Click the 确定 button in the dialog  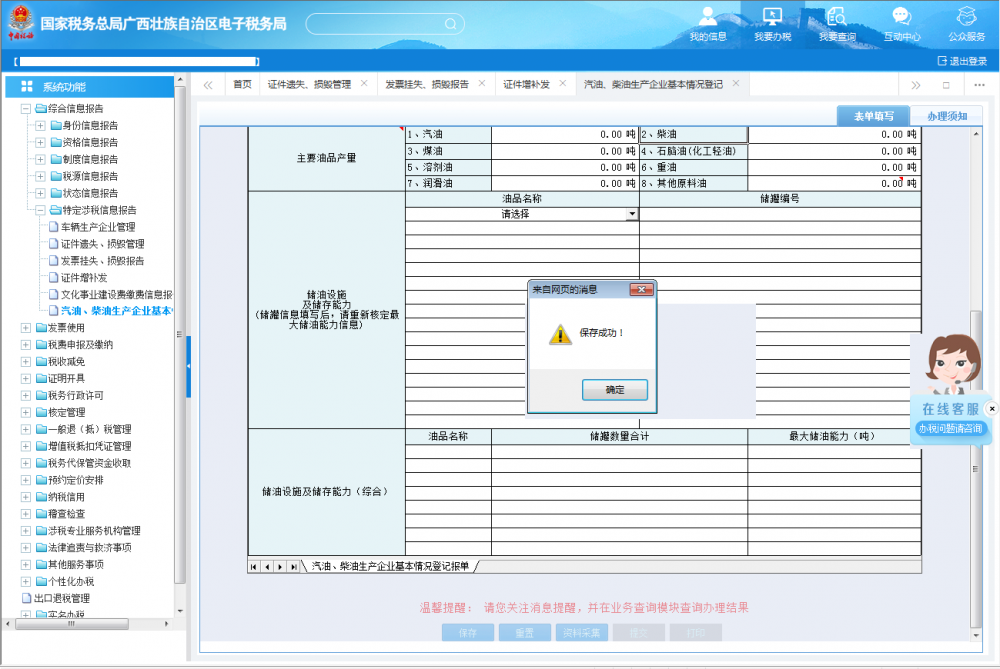tap(614, 389)
